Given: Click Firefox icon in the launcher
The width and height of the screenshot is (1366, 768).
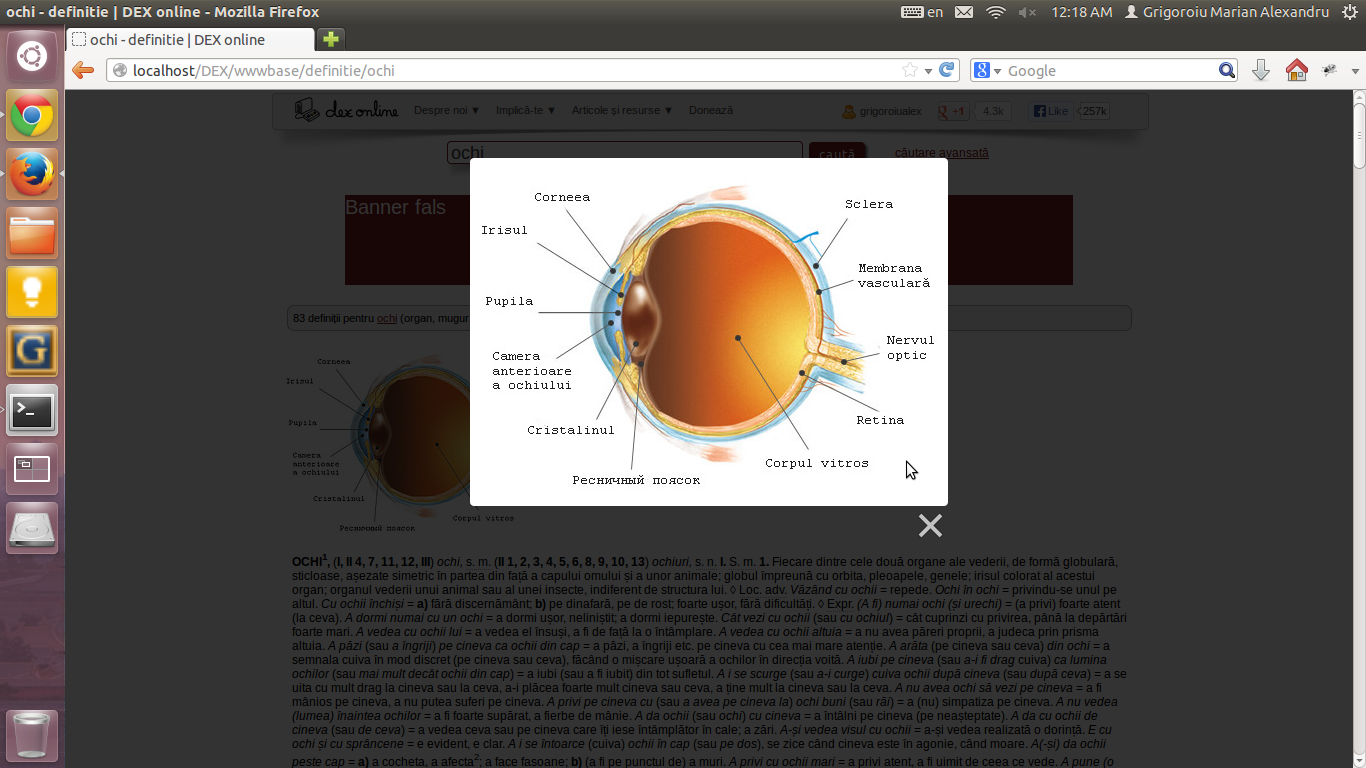Looking at the screenshot, I should click(32, 175).
